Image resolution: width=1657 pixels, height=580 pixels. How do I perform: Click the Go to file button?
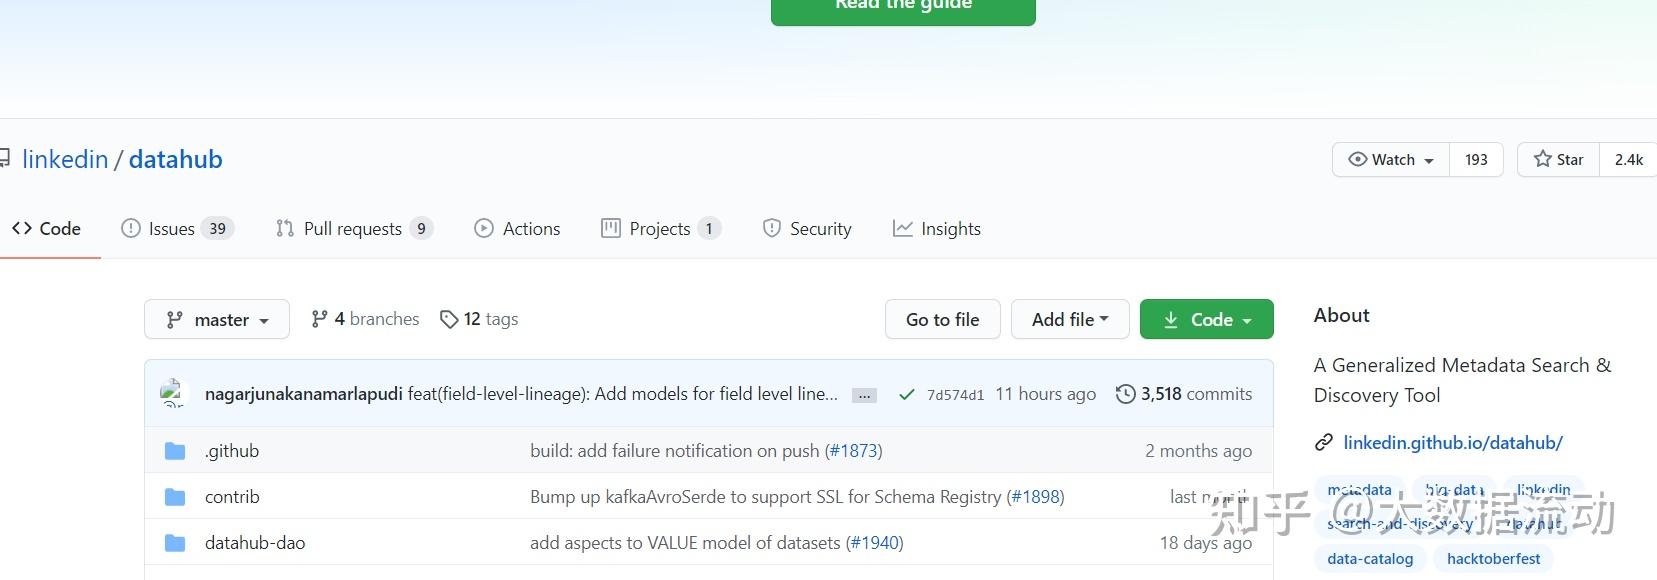coord(942,320)
